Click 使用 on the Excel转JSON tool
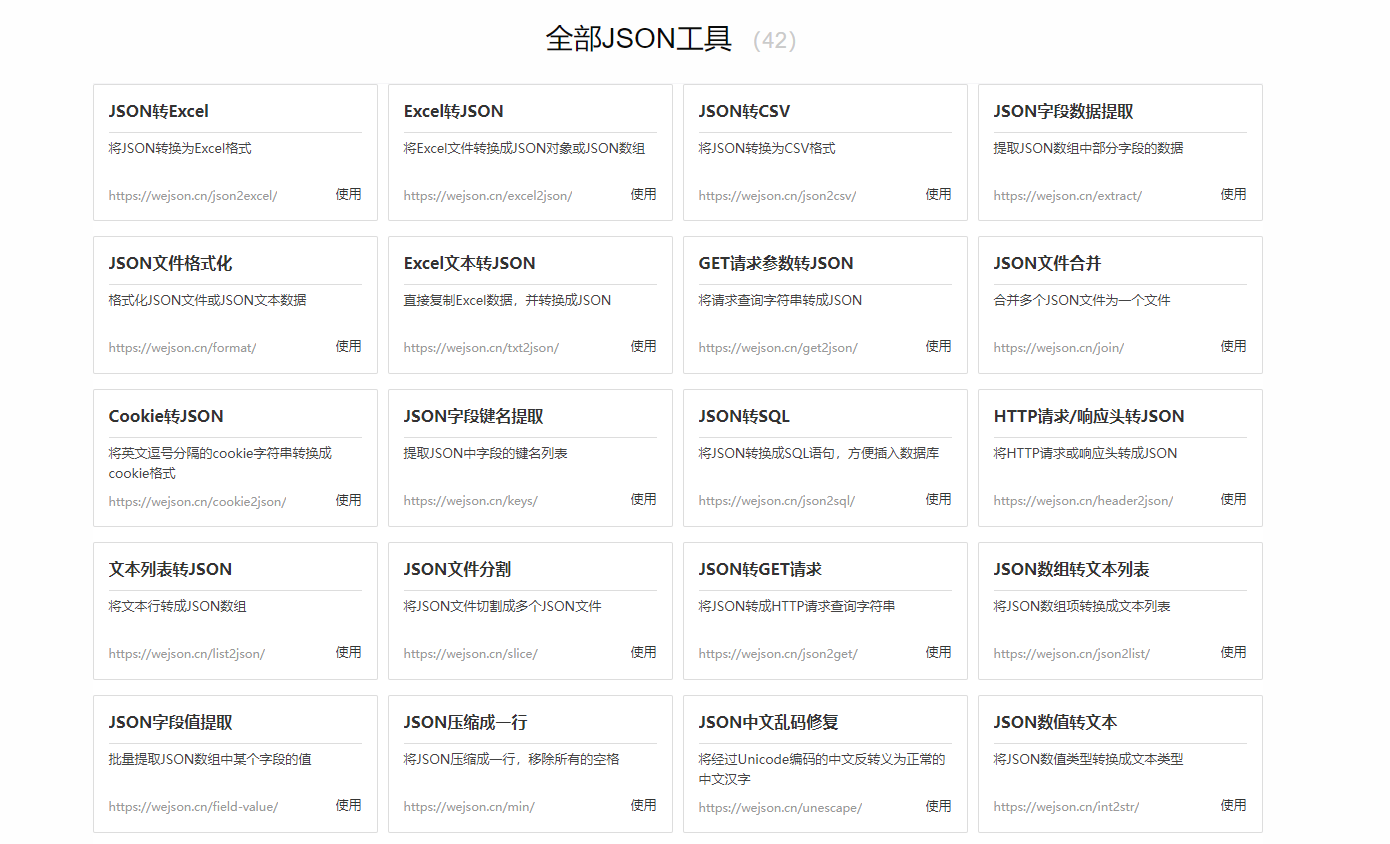Image resolution: width=1390 pixels, height=844 pixels. tap(643, 195)
